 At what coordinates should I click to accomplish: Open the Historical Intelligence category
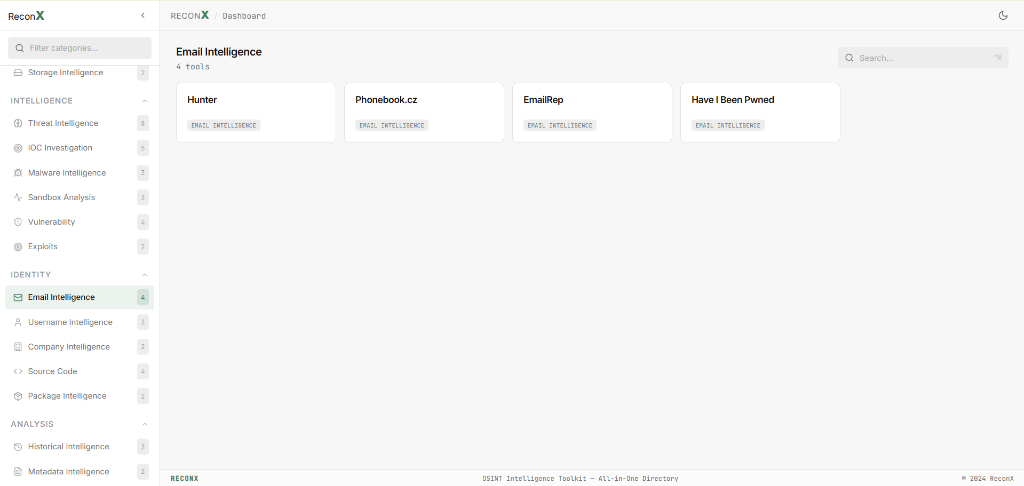click(x=80, y=447)
